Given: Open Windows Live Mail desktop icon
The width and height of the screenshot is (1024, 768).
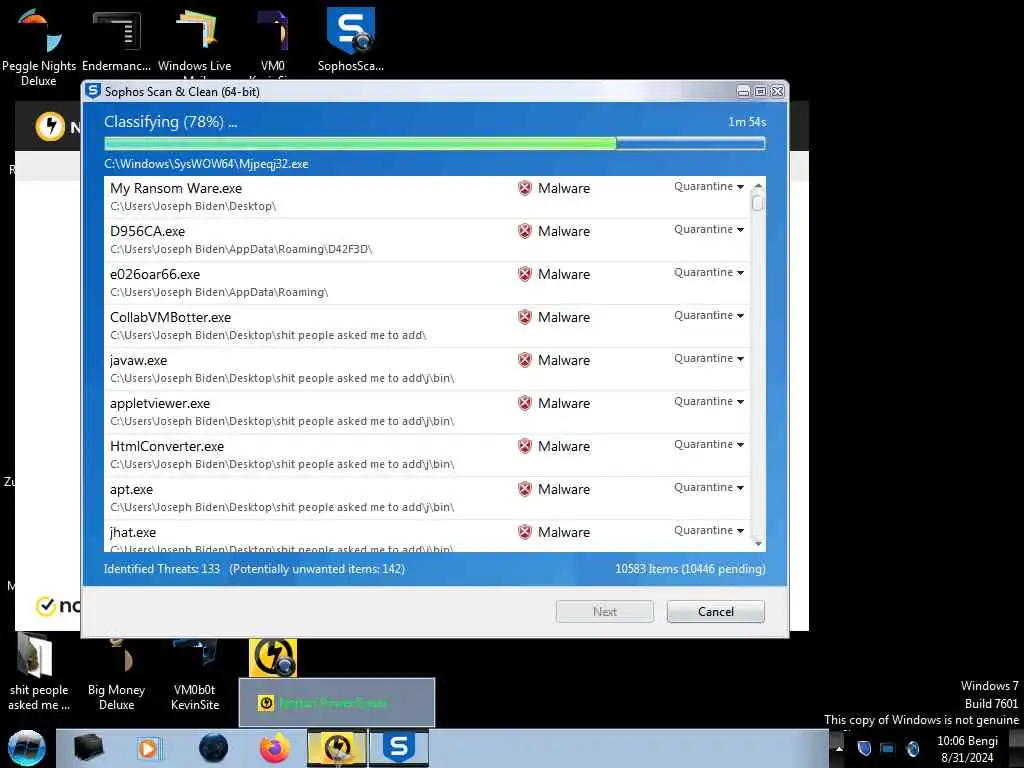Looking at the screenshot, I should coord(195,40).
